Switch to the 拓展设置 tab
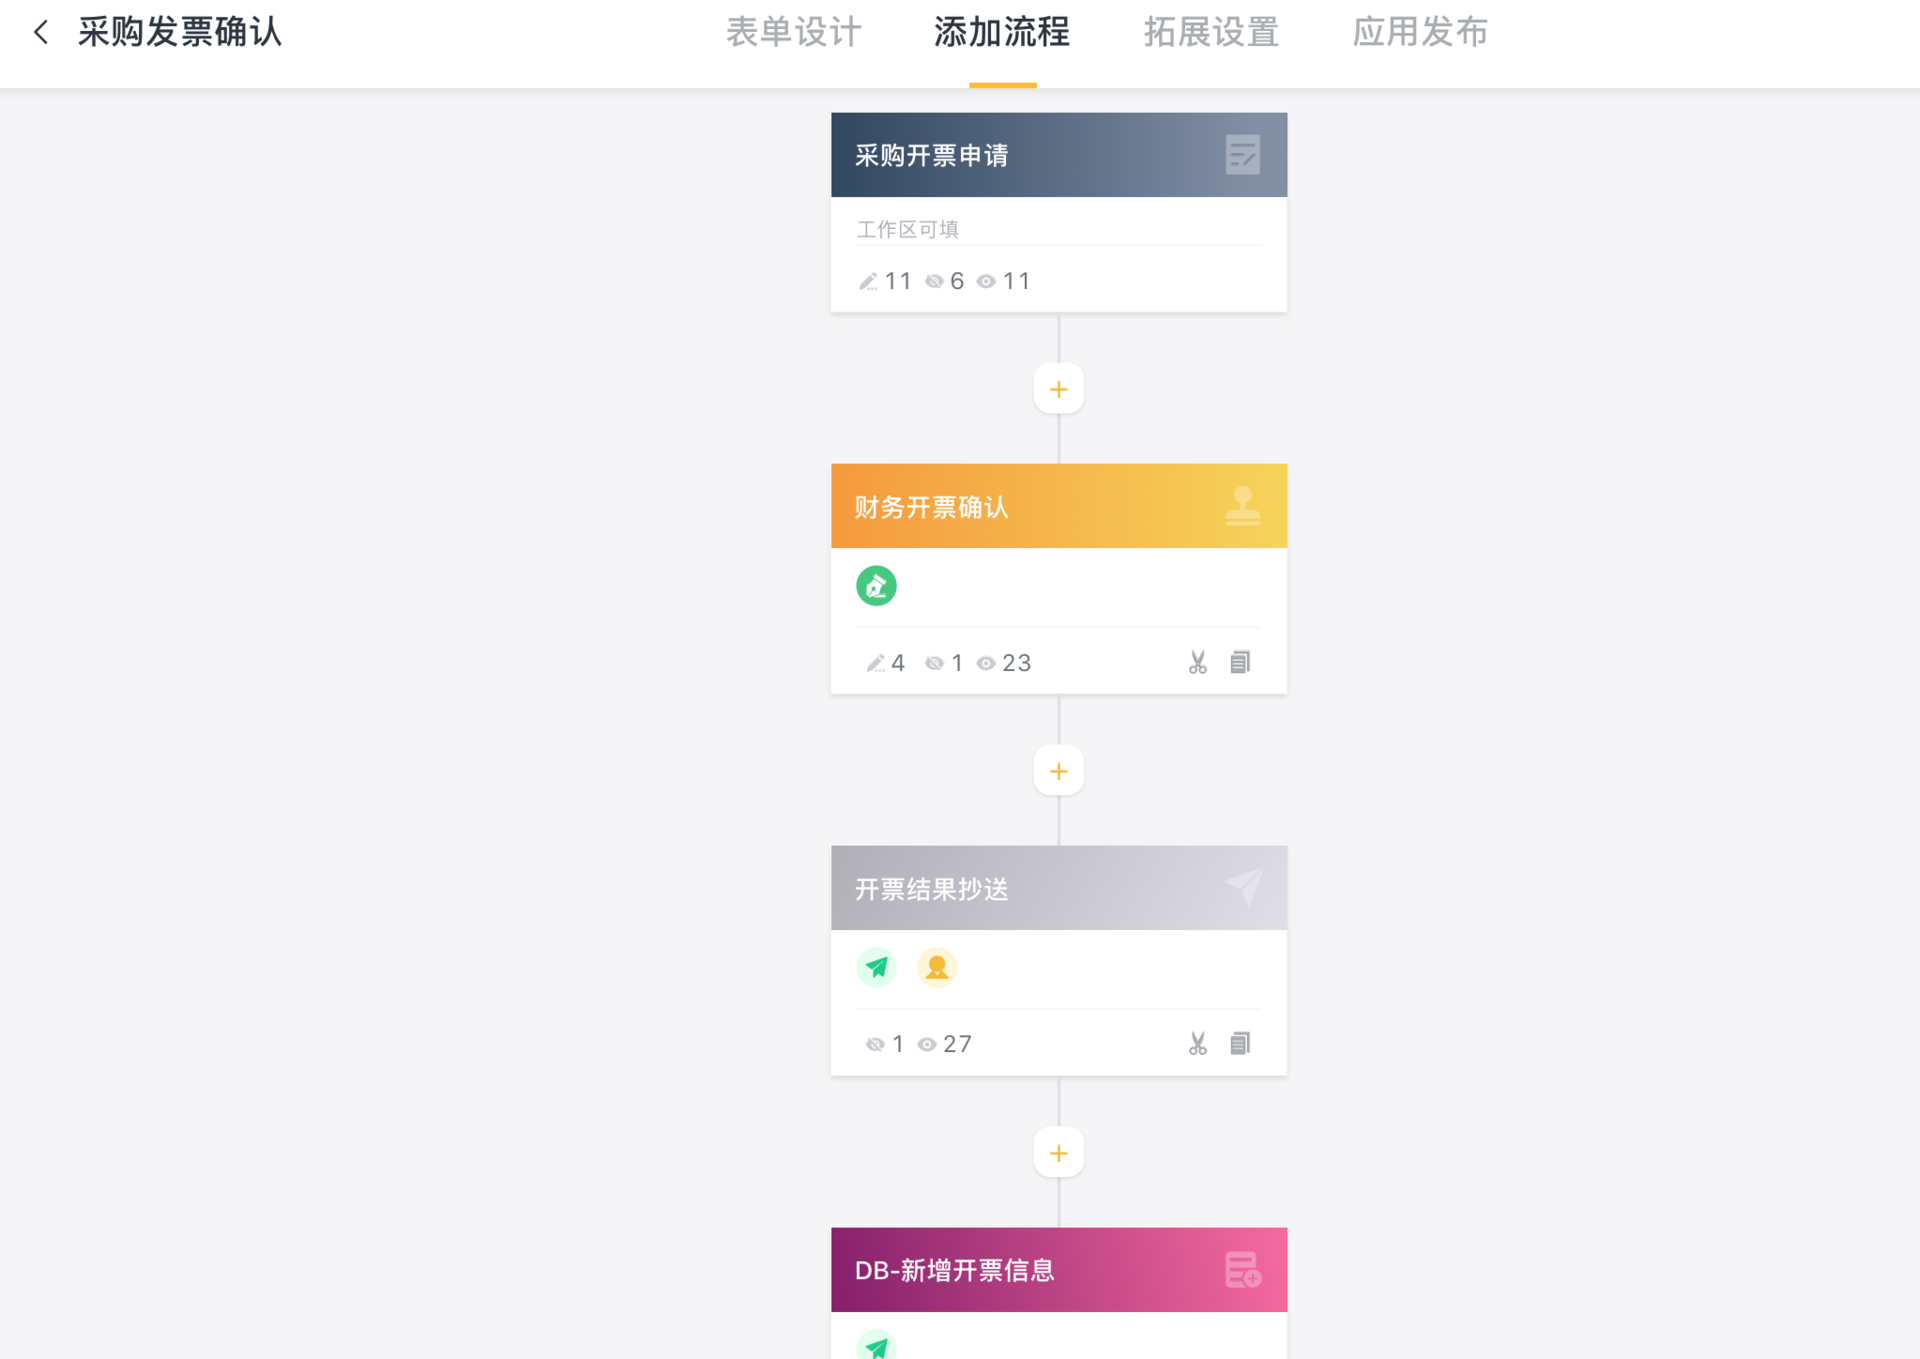The width and height of the screenshot is (1920, 1359). [1211, 32]
